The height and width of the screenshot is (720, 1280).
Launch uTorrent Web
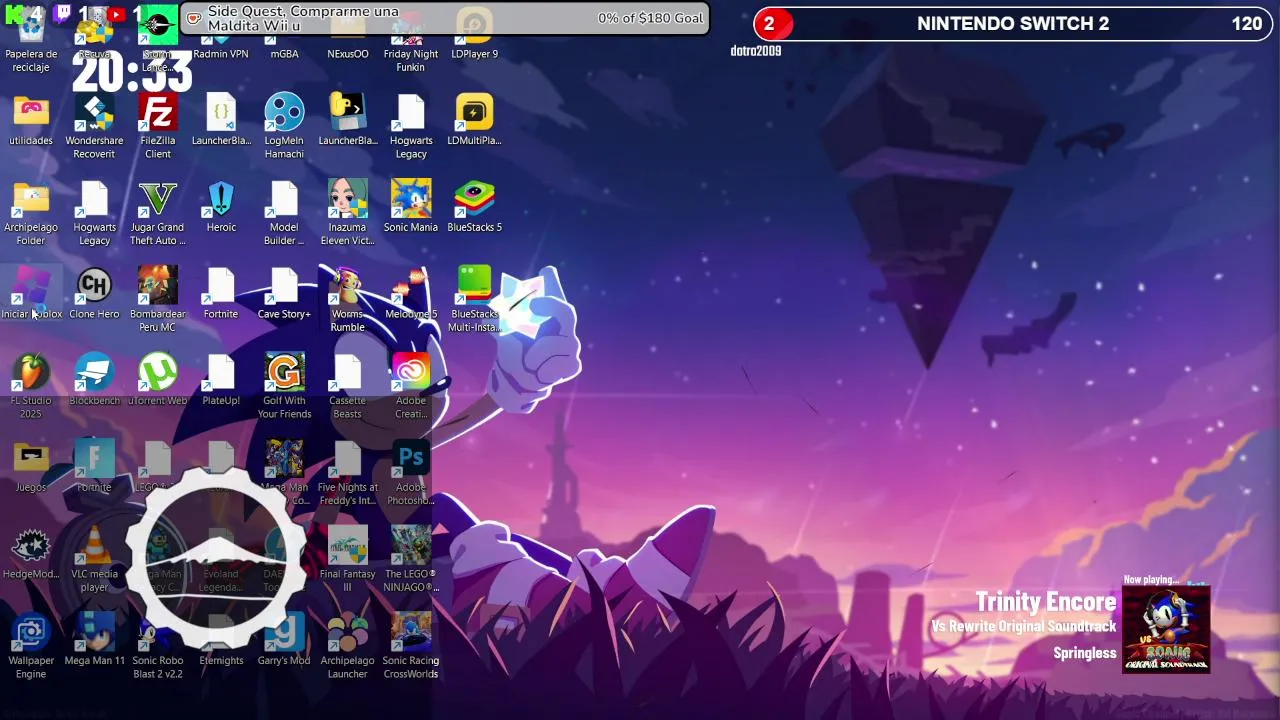[x=158, y=380]
